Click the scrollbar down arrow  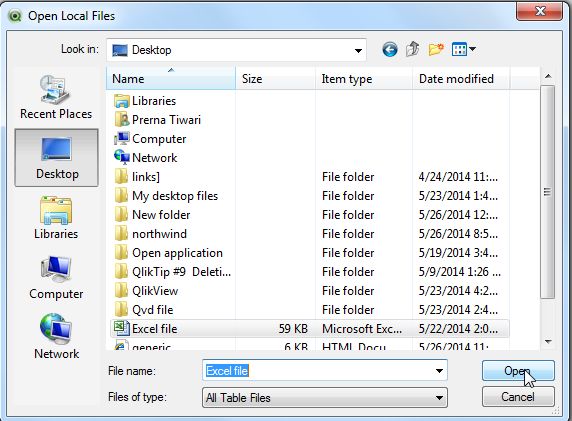pyautogui.click(x=548, y=342)
